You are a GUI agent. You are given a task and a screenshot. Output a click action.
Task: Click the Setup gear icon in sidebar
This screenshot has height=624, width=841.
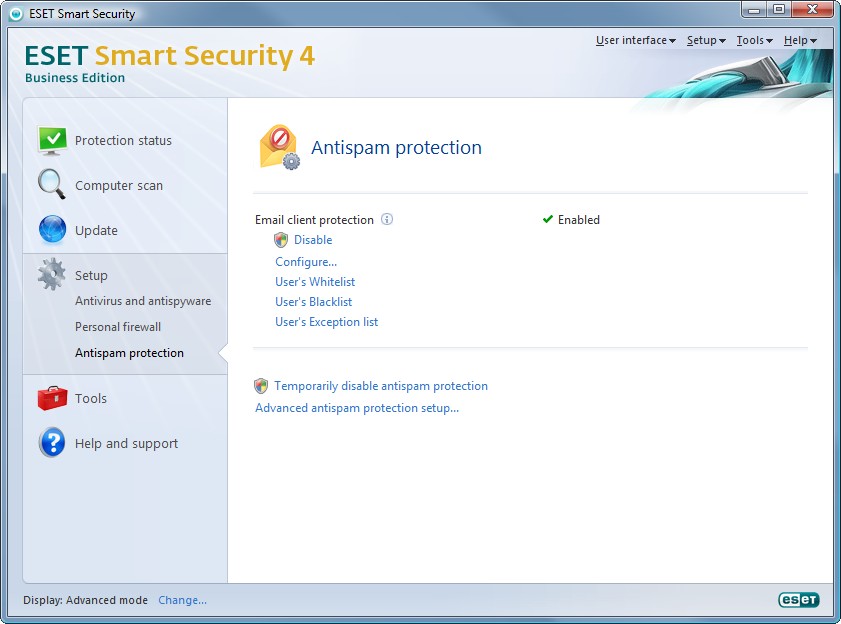coord(51,274)
